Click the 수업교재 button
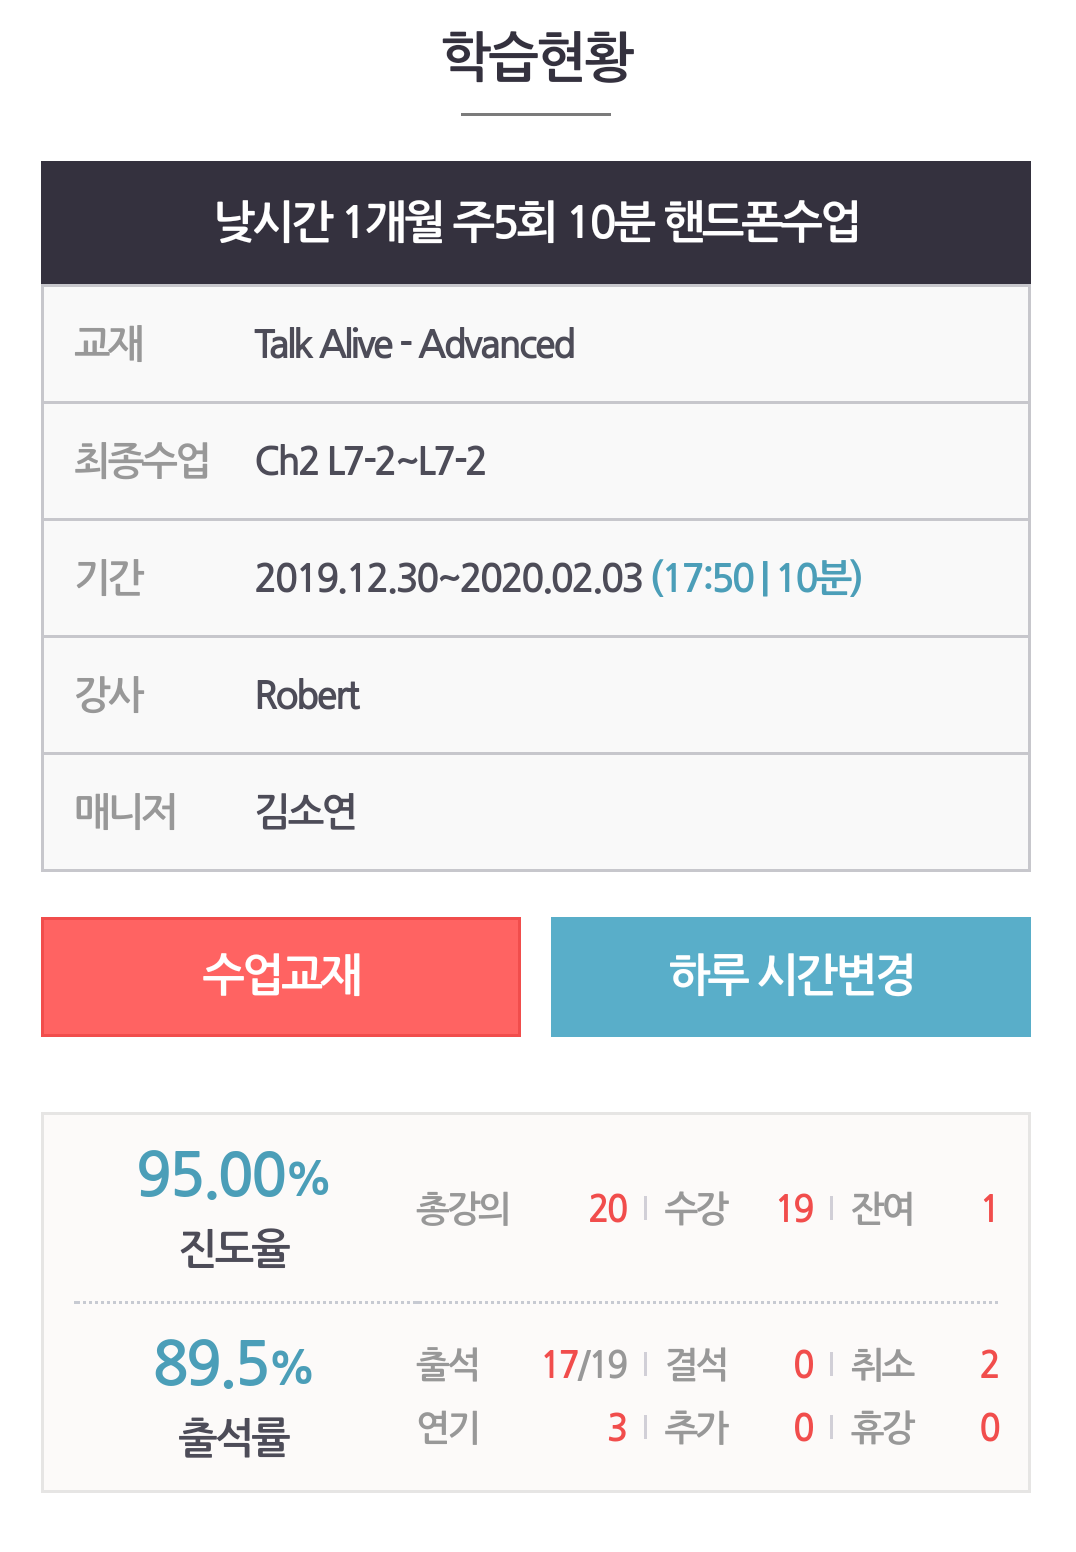Image resolution: width=1076 pixels, height=1552 pixels. coord(281,976)
